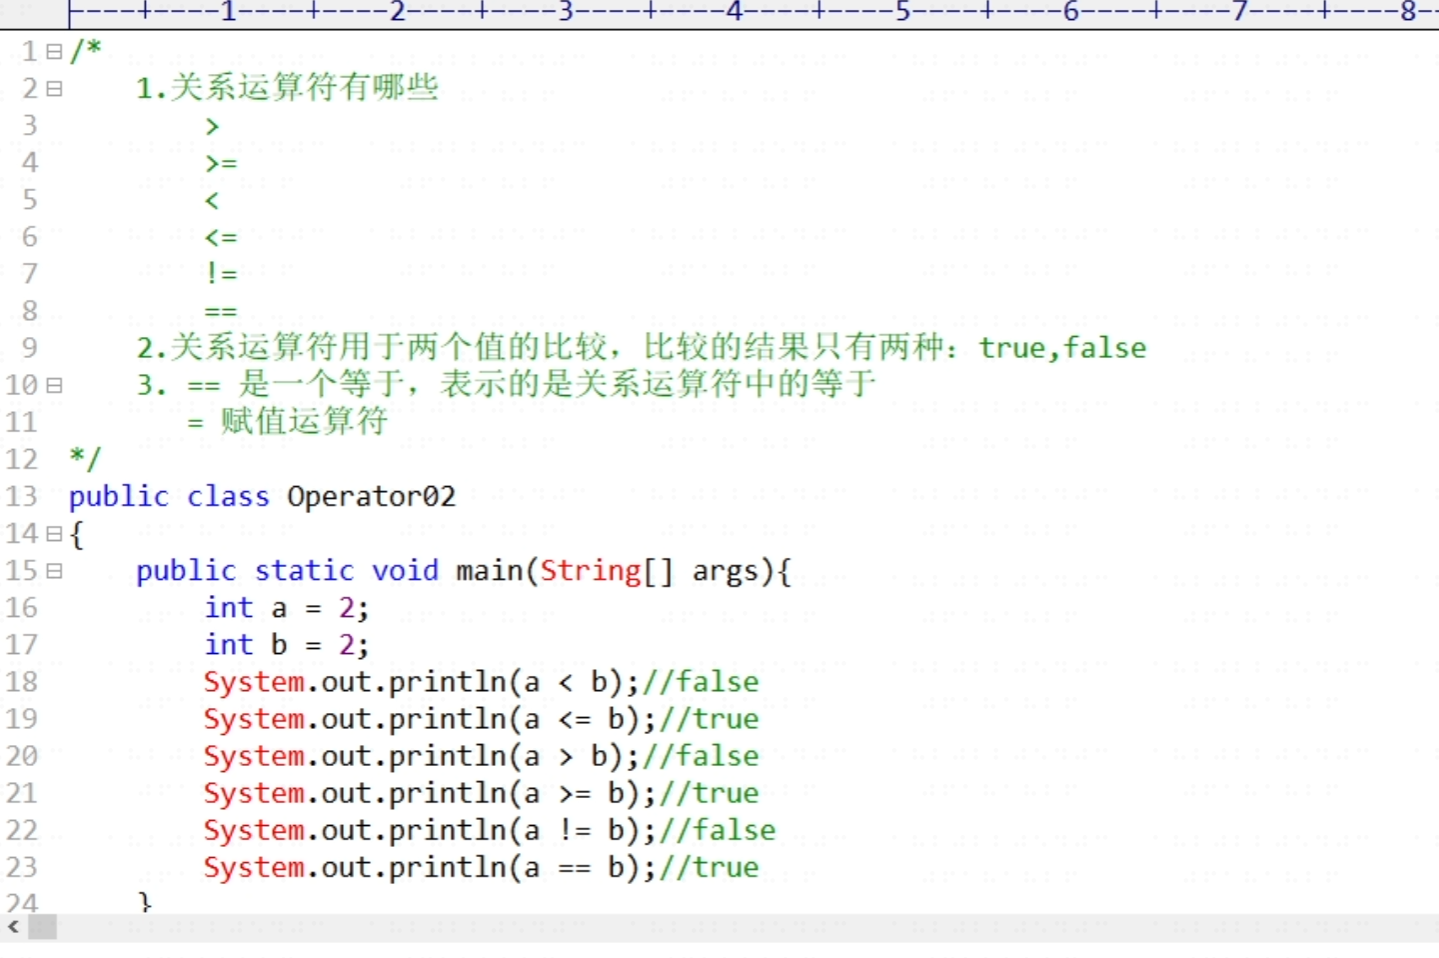
Task: Click the class name Operator02
Action: pos(371,496)
